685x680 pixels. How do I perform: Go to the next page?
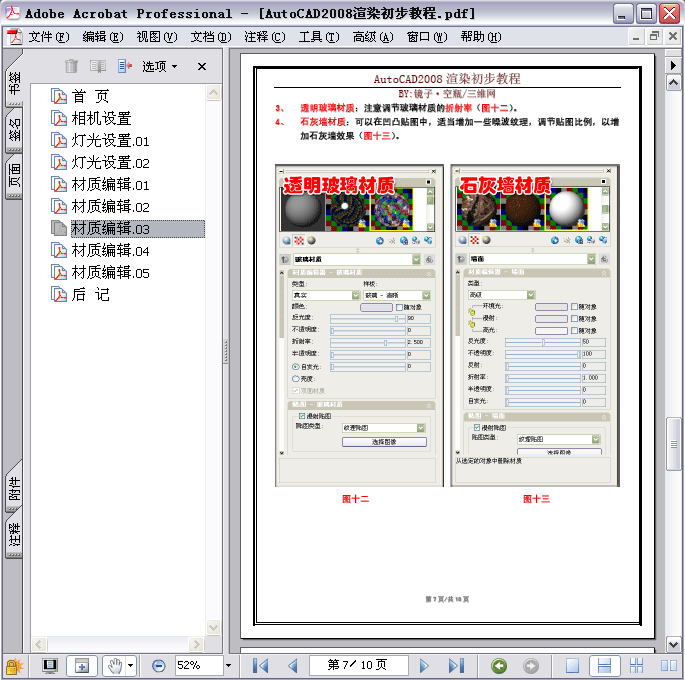click(423, 666)
